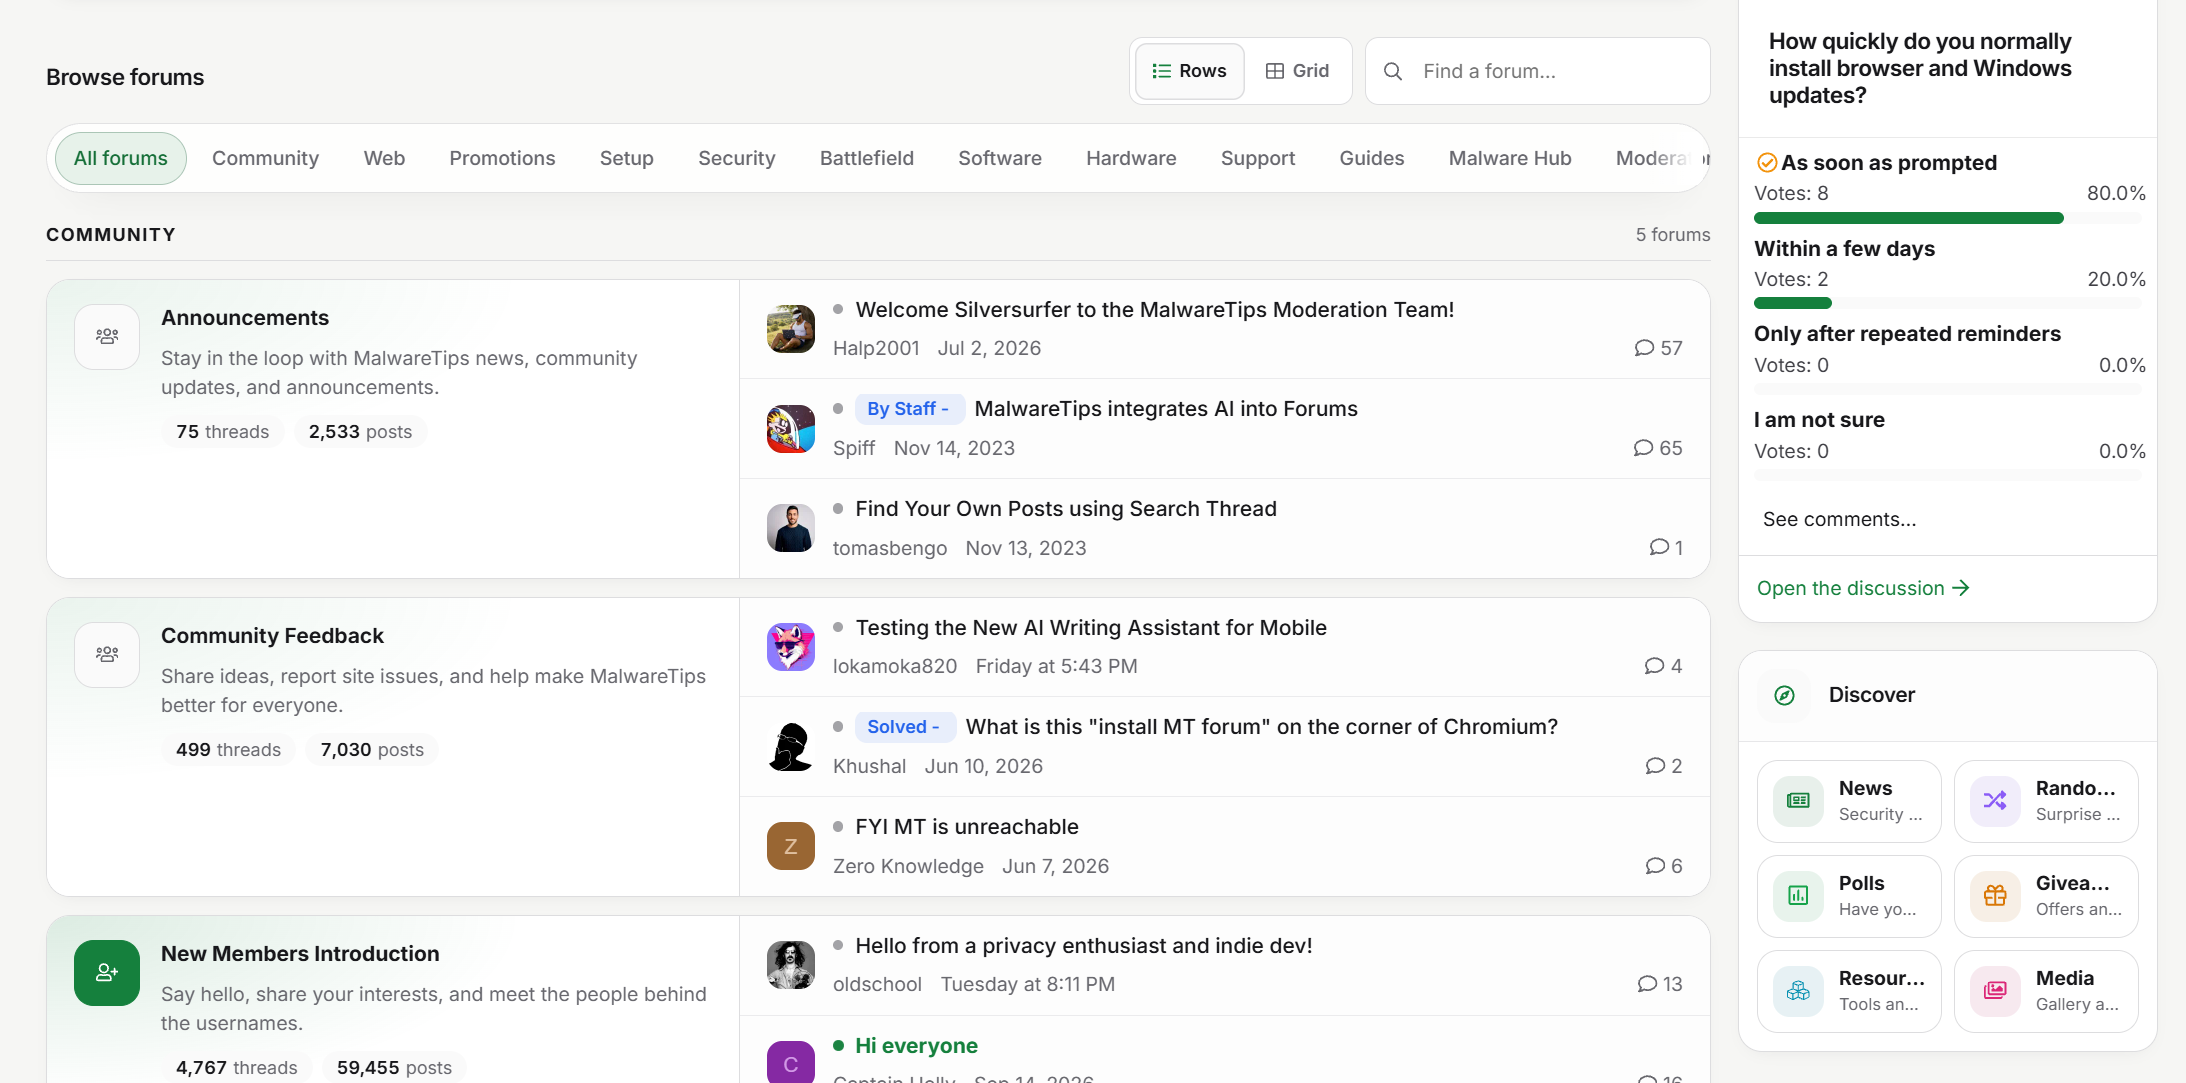Image resolution: width=2186 pixels, height=1083 pixels.
Task: Open the Random shuffle discover card
Action: click(2046, 801)
